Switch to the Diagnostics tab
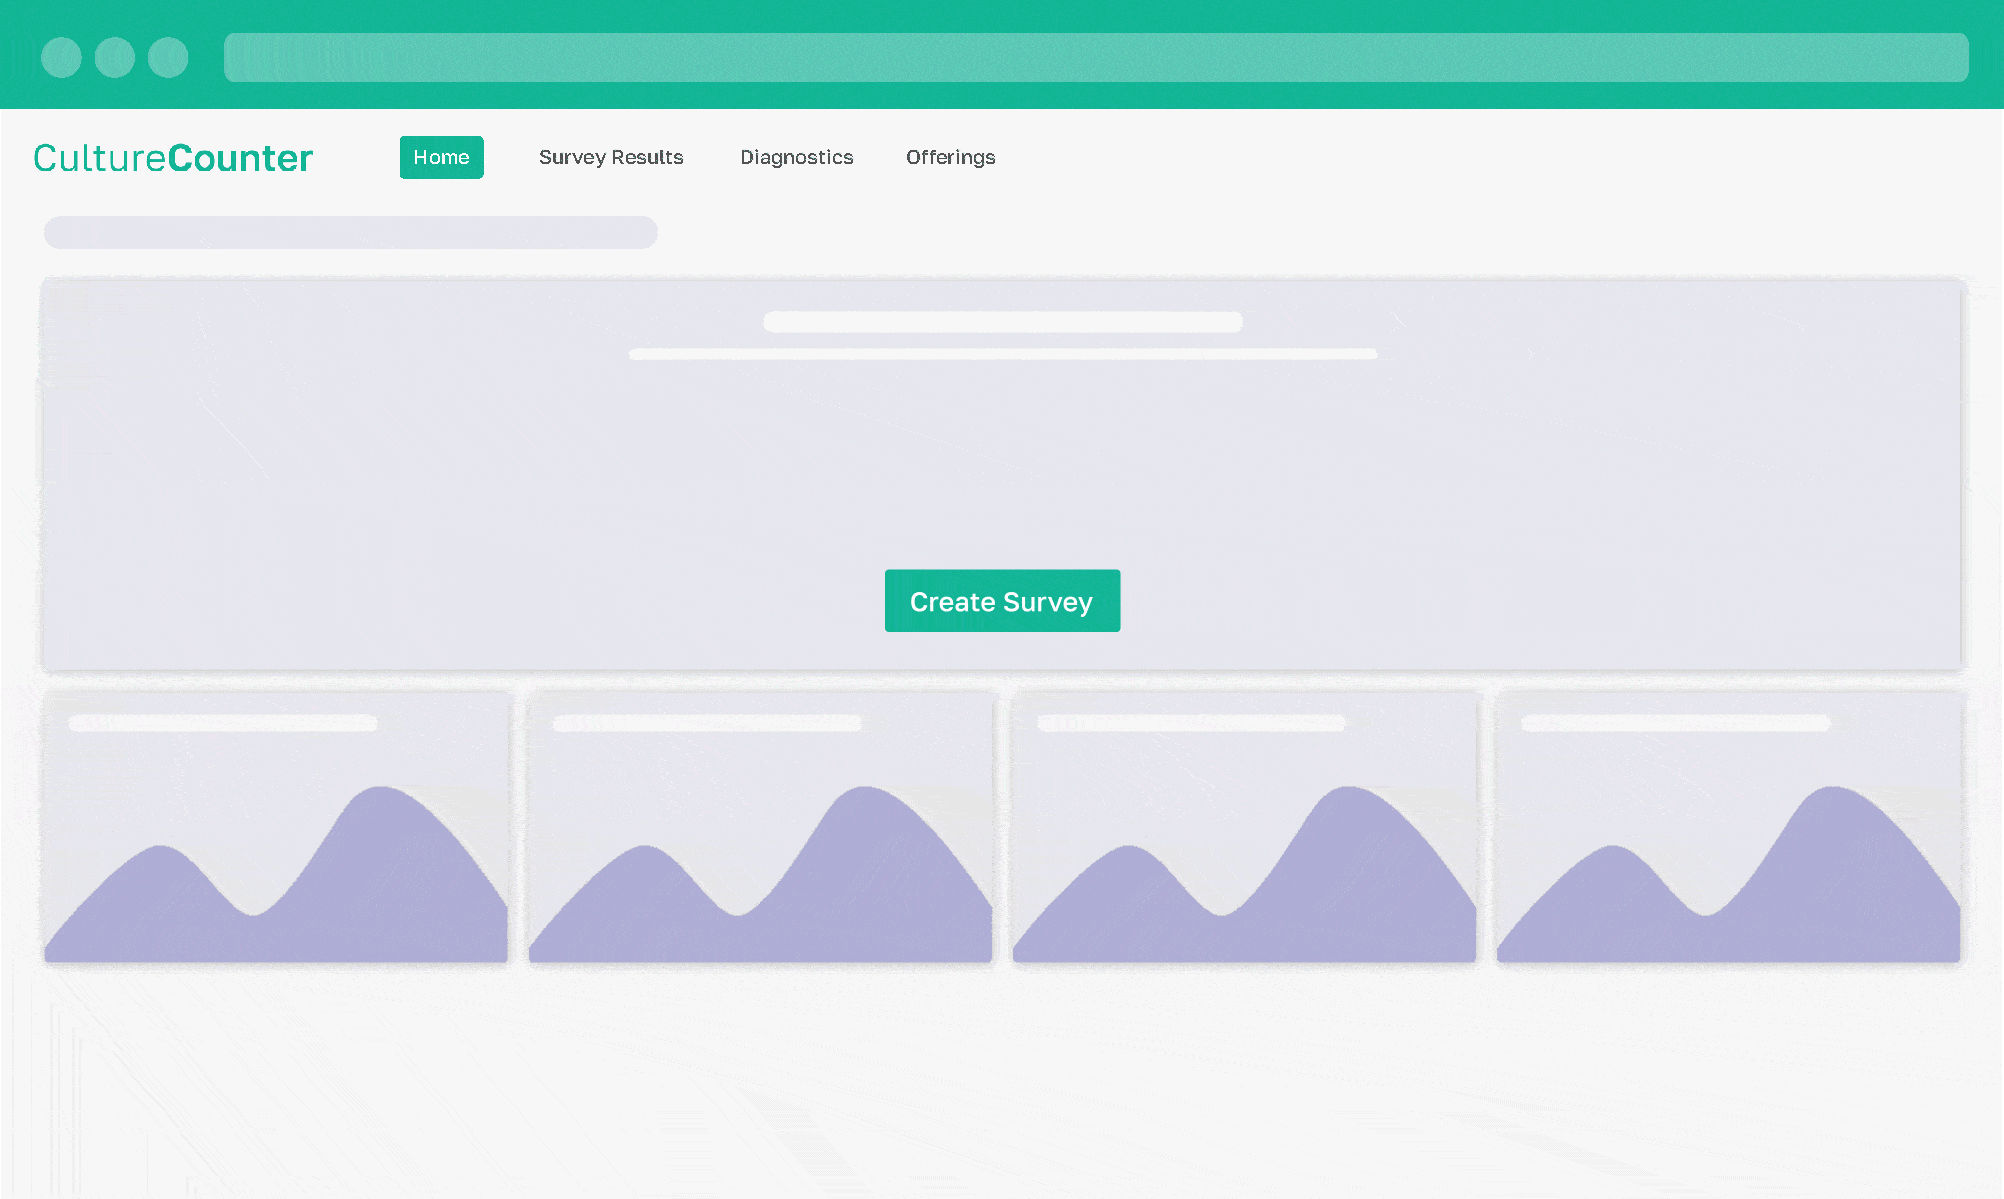Screen dimensions: 2004x1199 click(796, 157)
